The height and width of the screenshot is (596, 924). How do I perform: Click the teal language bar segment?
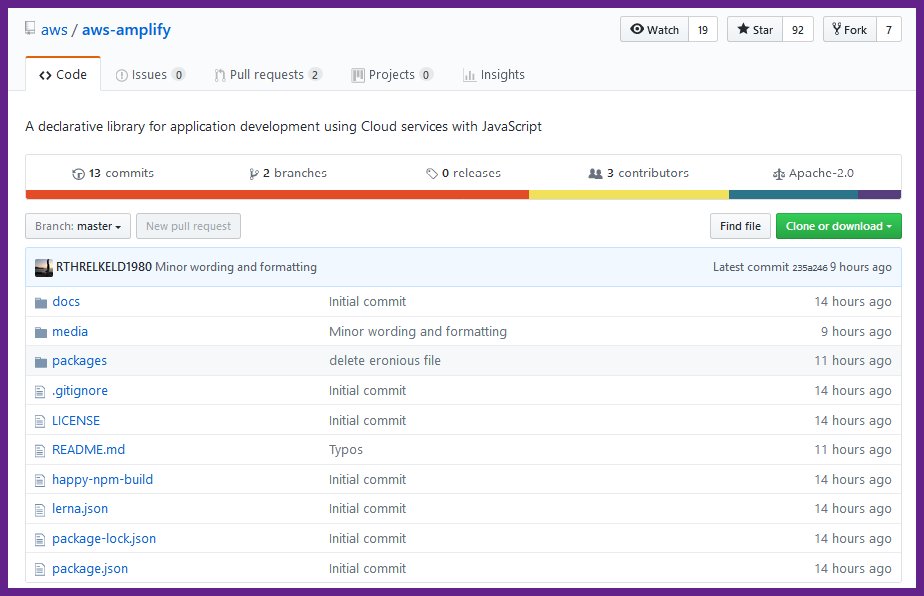(x=793, y=195)
